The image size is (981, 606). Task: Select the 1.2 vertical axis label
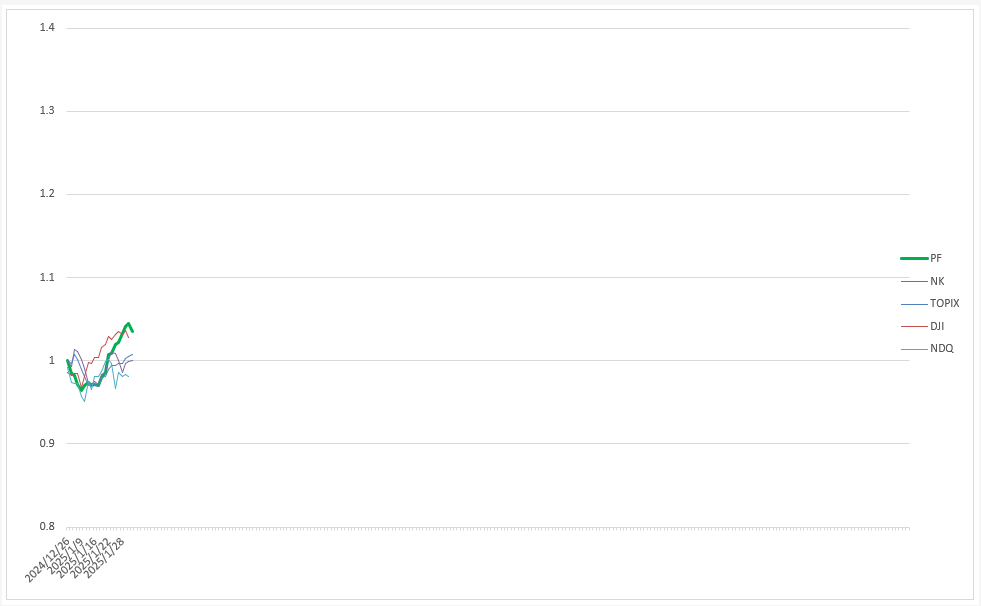pos(47,194)
